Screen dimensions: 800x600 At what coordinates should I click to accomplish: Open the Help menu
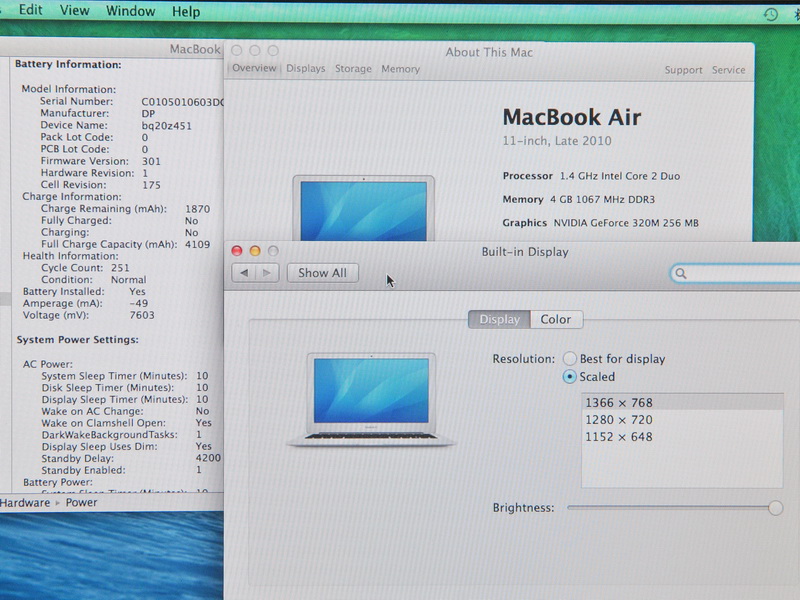tap(186, 12)
